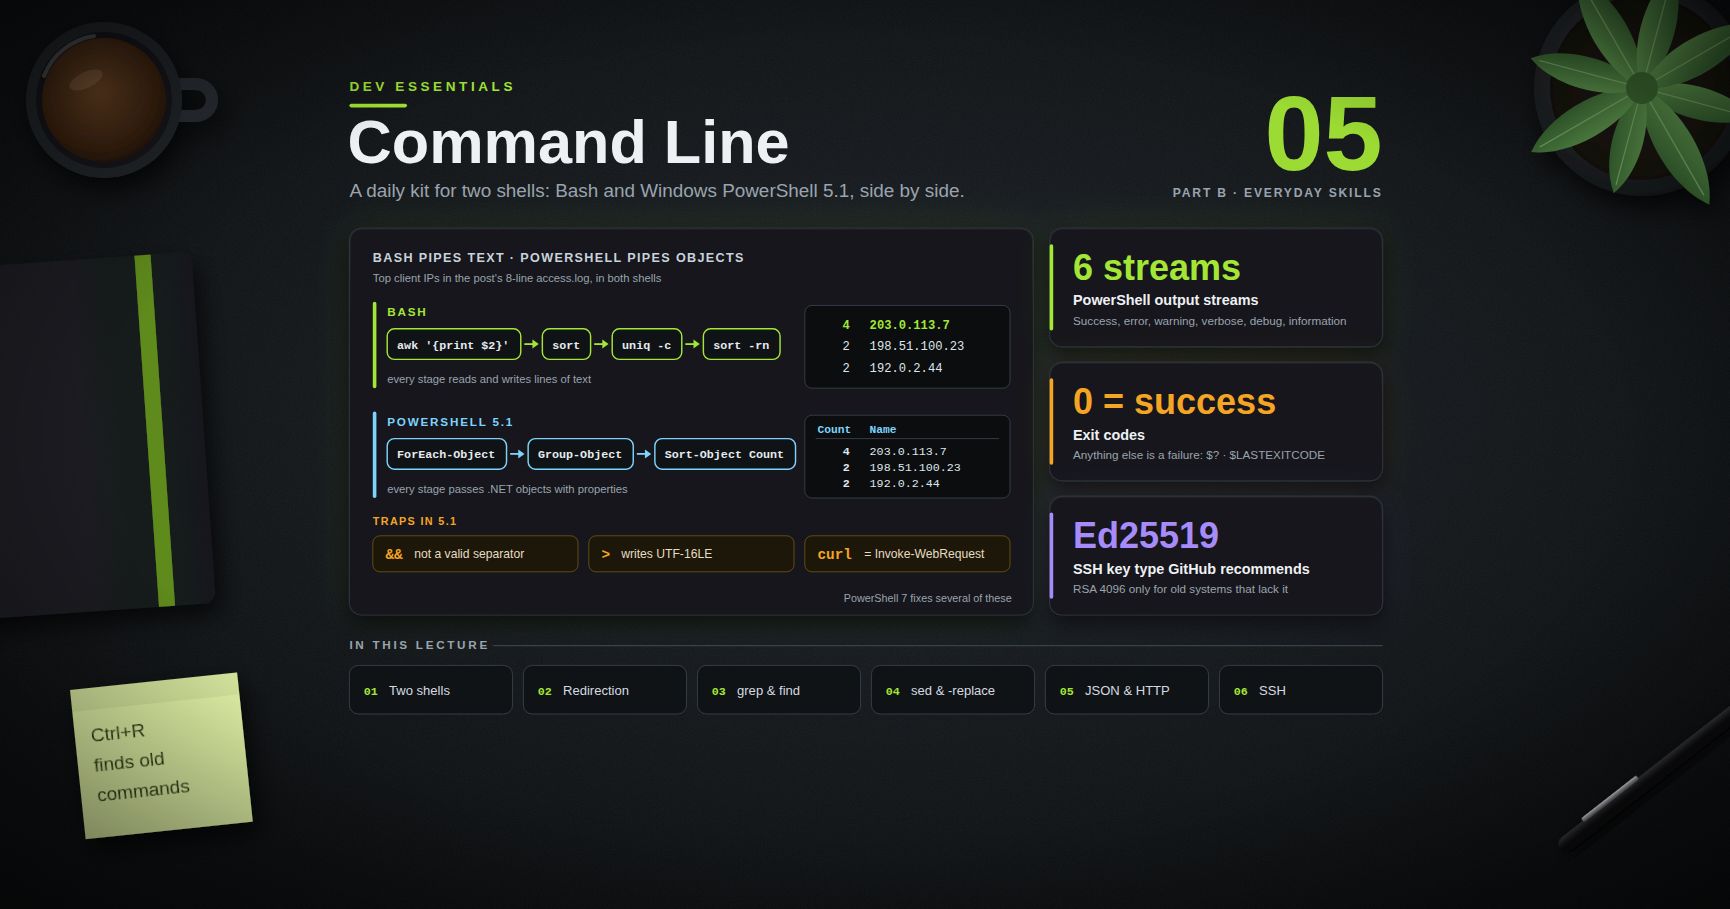
Task: Select the large lecture number "05"
Action: (x=1323, y=134)
